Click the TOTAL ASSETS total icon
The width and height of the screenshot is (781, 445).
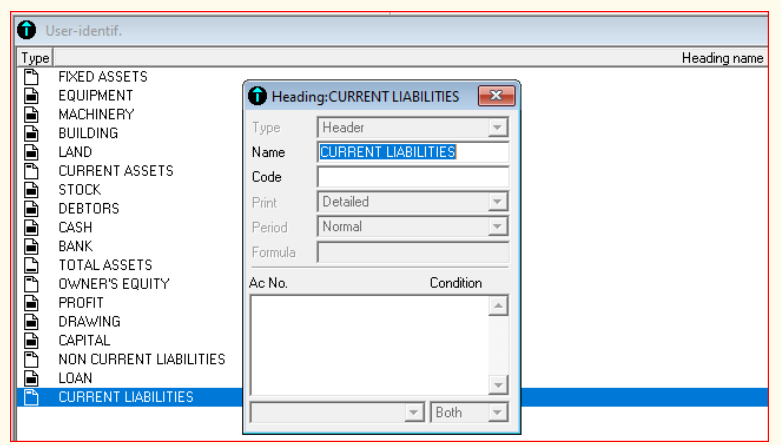(x=31, y=265)
